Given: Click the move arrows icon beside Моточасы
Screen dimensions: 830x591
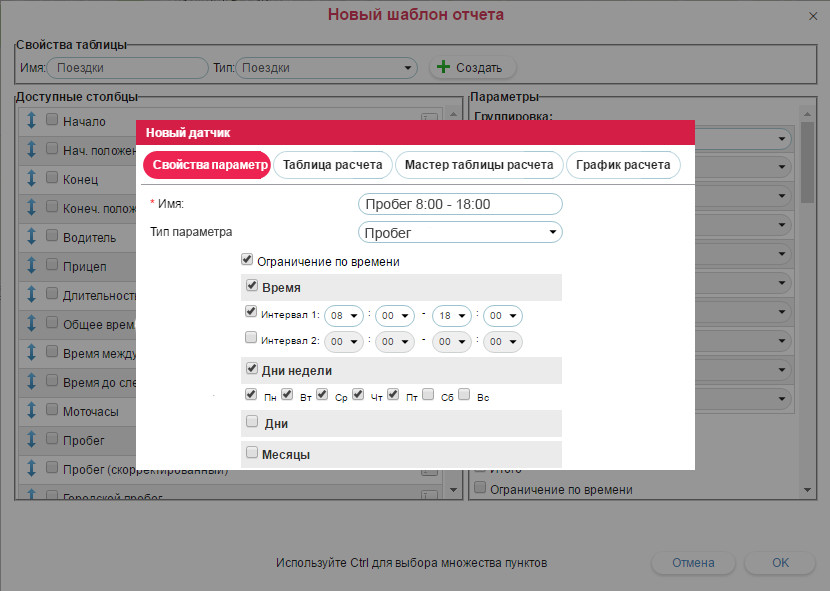Looking at the screenshot, I should [x=32, y=411].
